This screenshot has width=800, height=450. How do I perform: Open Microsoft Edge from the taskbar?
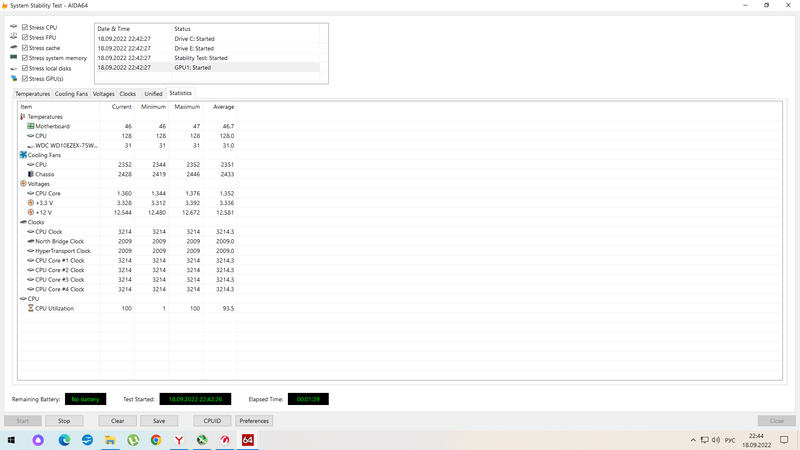point(64,440)
